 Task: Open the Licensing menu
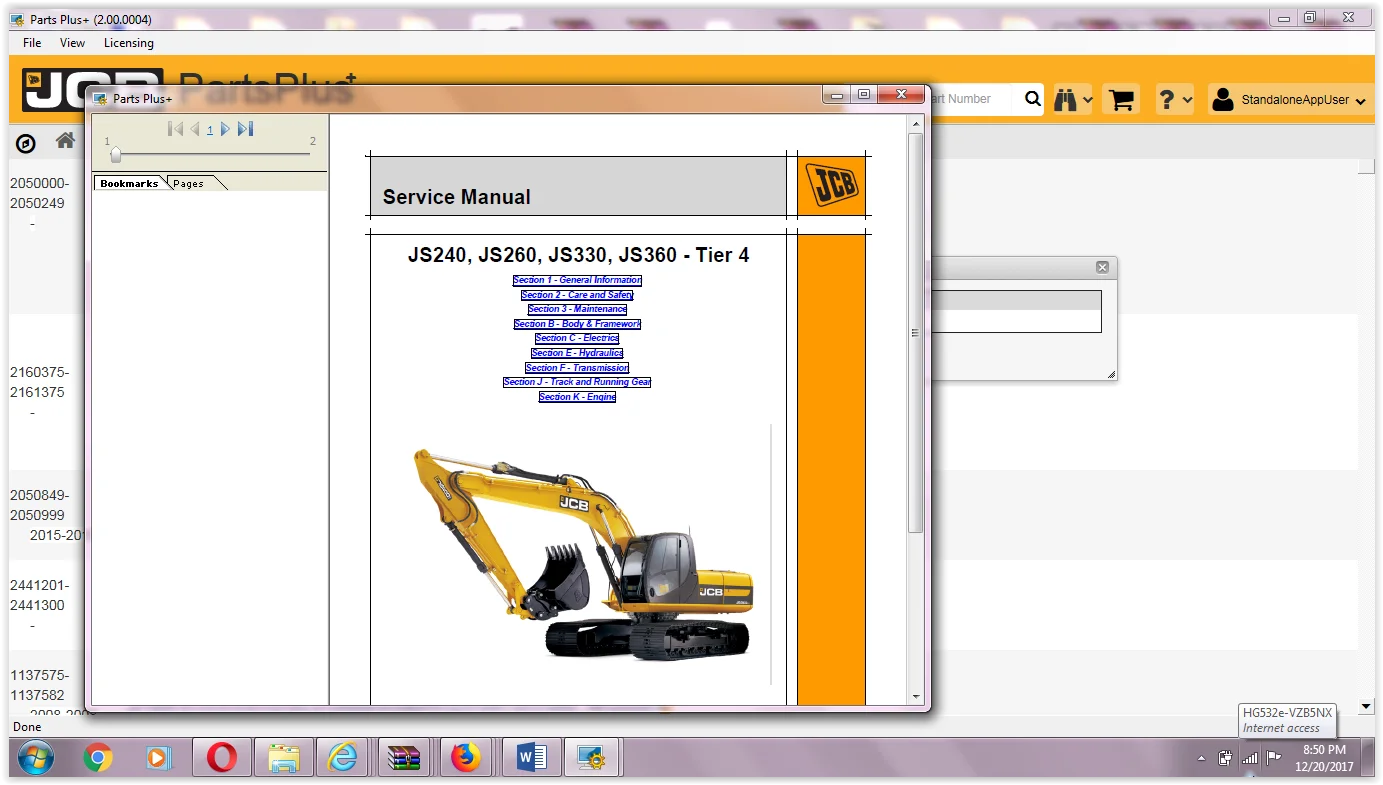129,43
